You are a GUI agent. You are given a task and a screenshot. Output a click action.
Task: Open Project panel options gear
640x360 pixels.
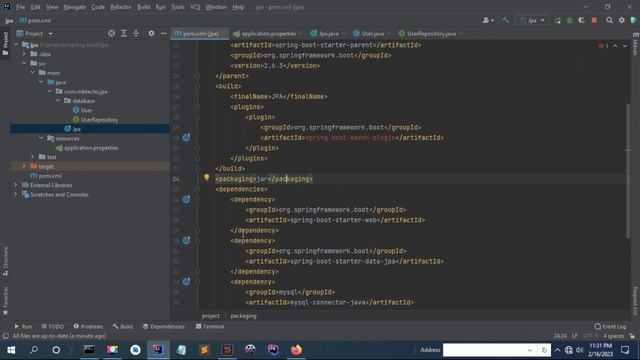click(151, 33)
